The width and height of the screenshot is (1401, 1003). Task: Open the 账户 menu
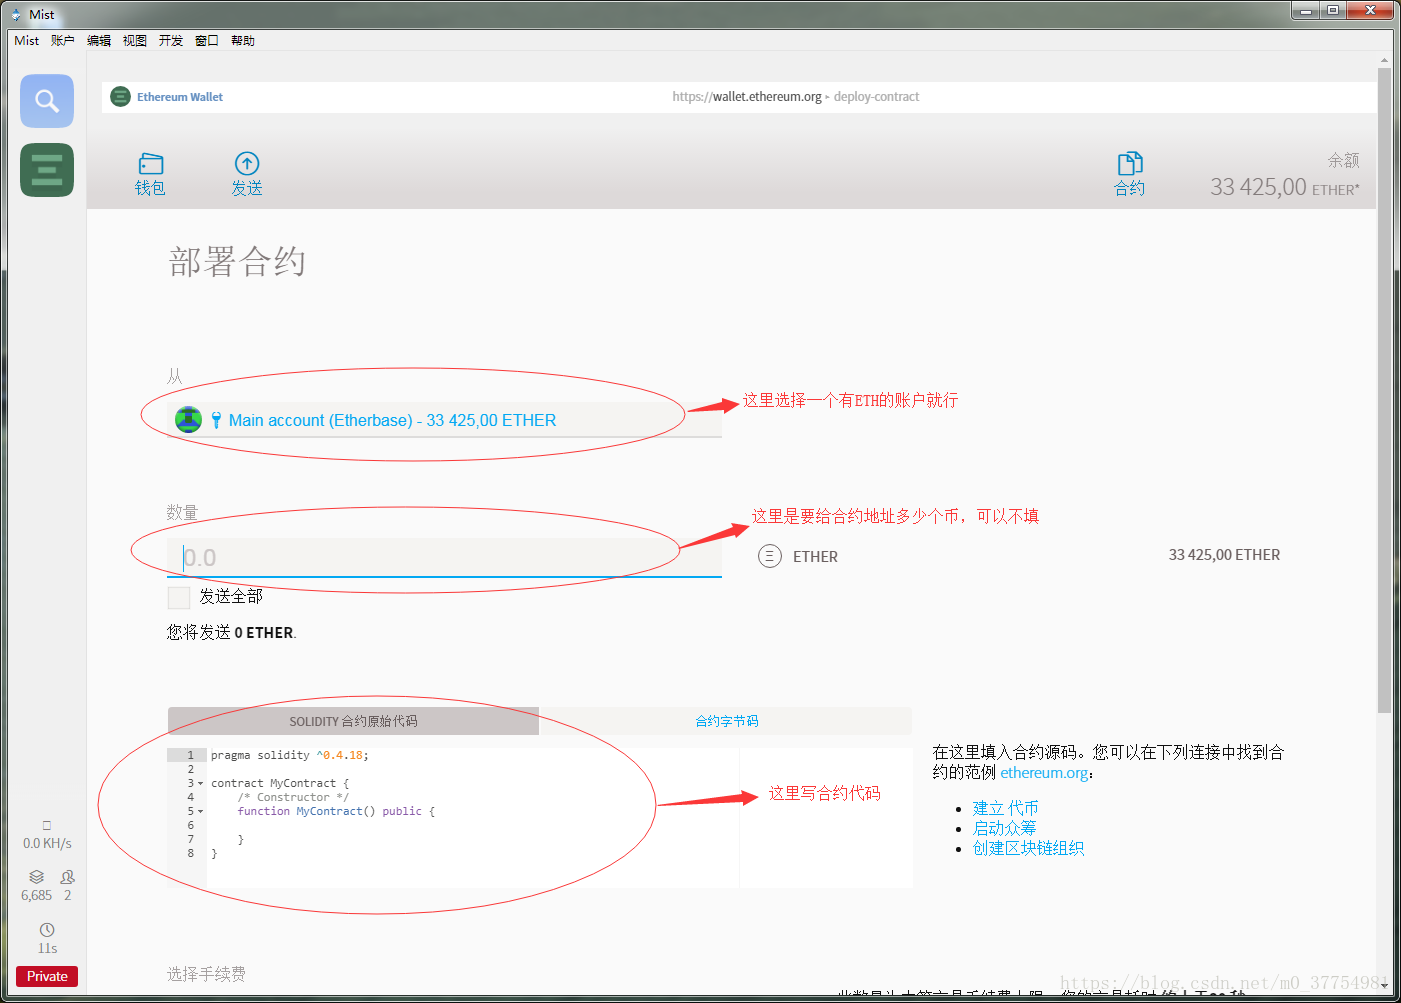[x=63, y=41]
